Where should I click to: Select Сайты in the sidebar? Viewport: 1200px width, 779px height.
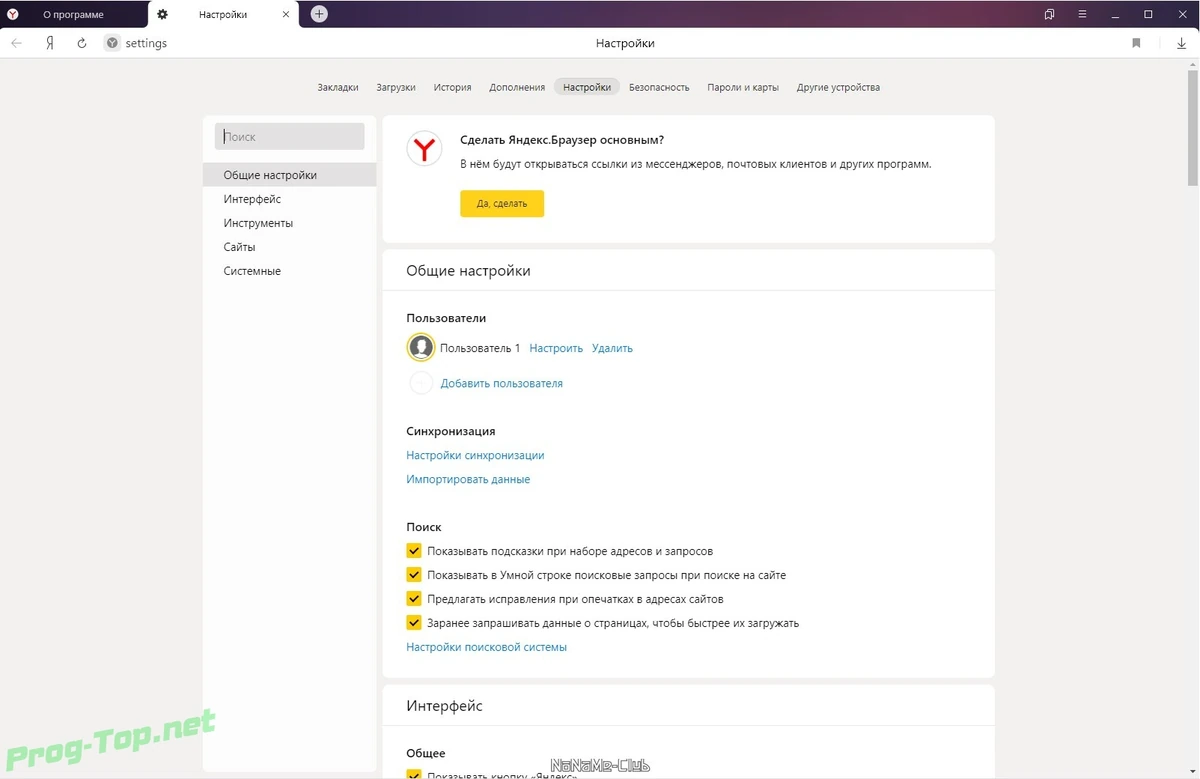(290, 247)
